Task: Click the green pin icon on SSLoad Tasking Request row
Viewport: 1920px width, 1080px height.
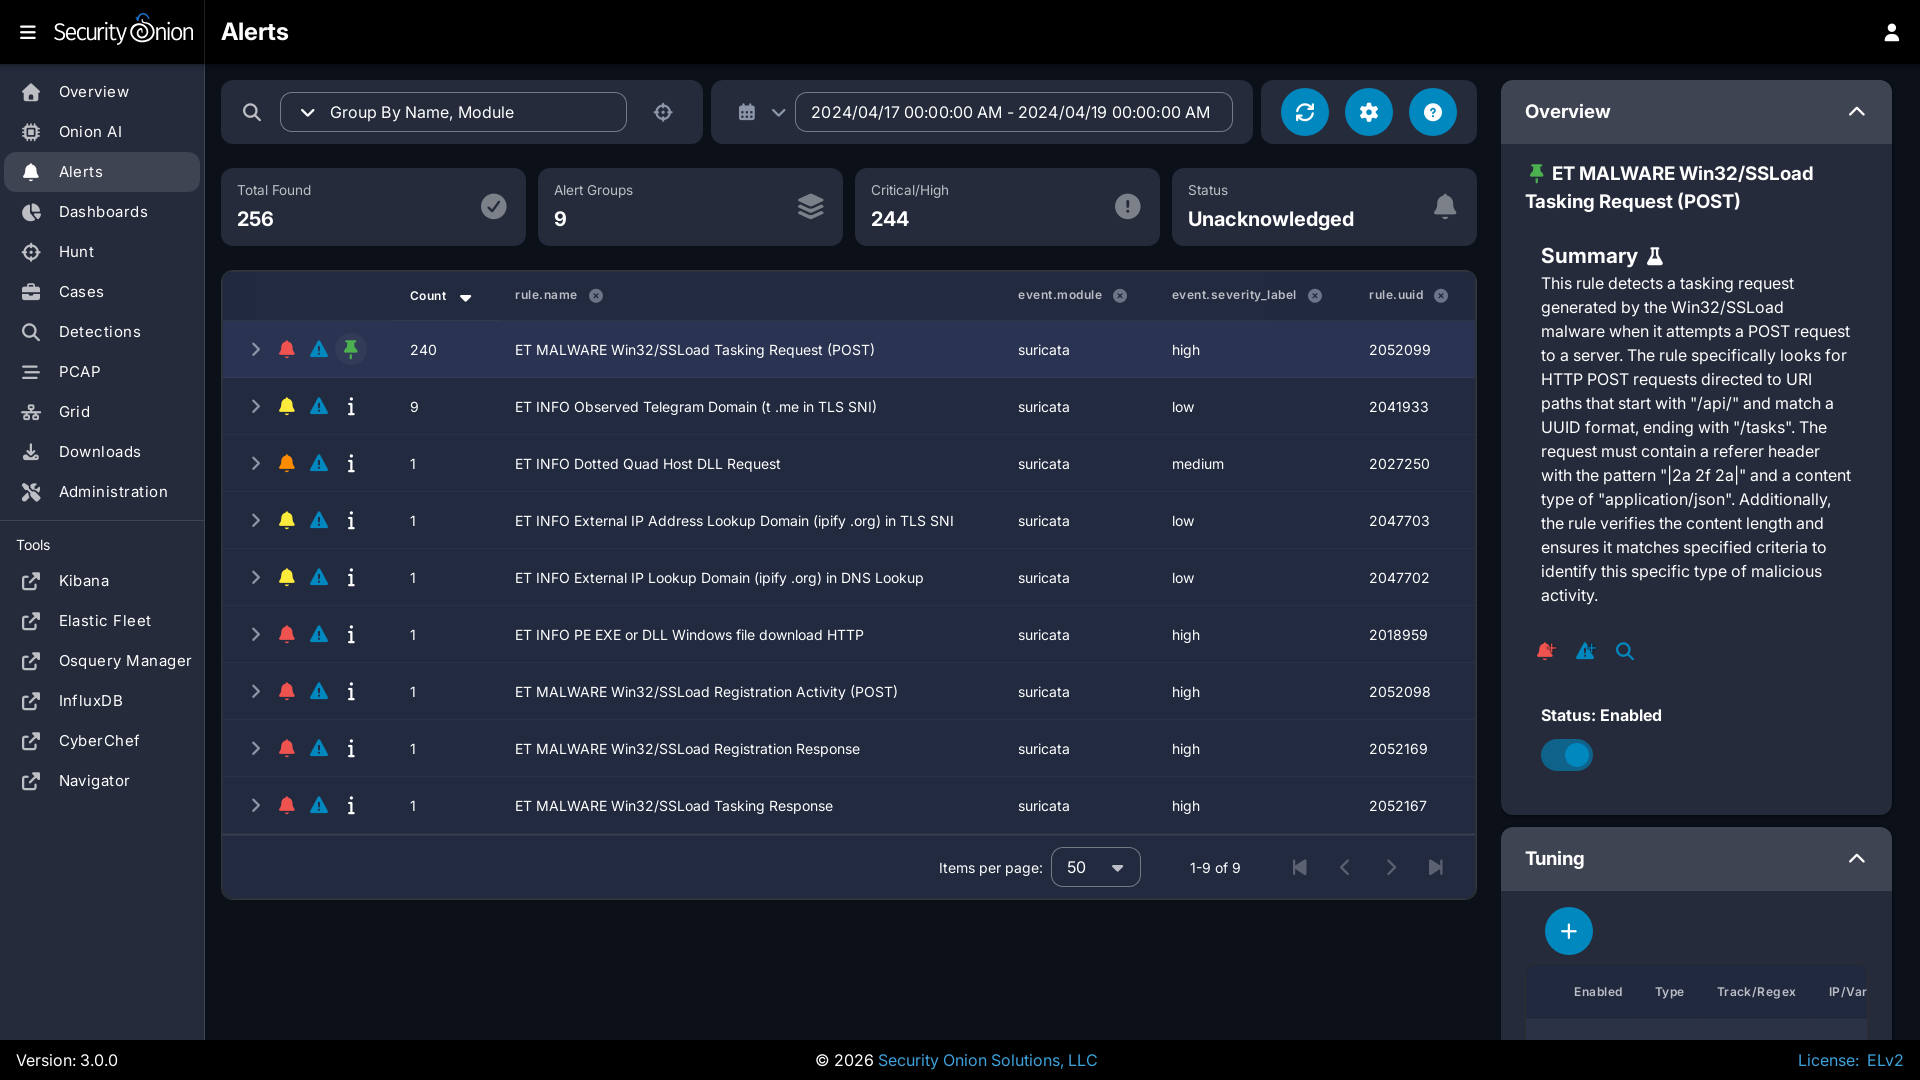Action: pyautogui.click(x=351, y=349)
